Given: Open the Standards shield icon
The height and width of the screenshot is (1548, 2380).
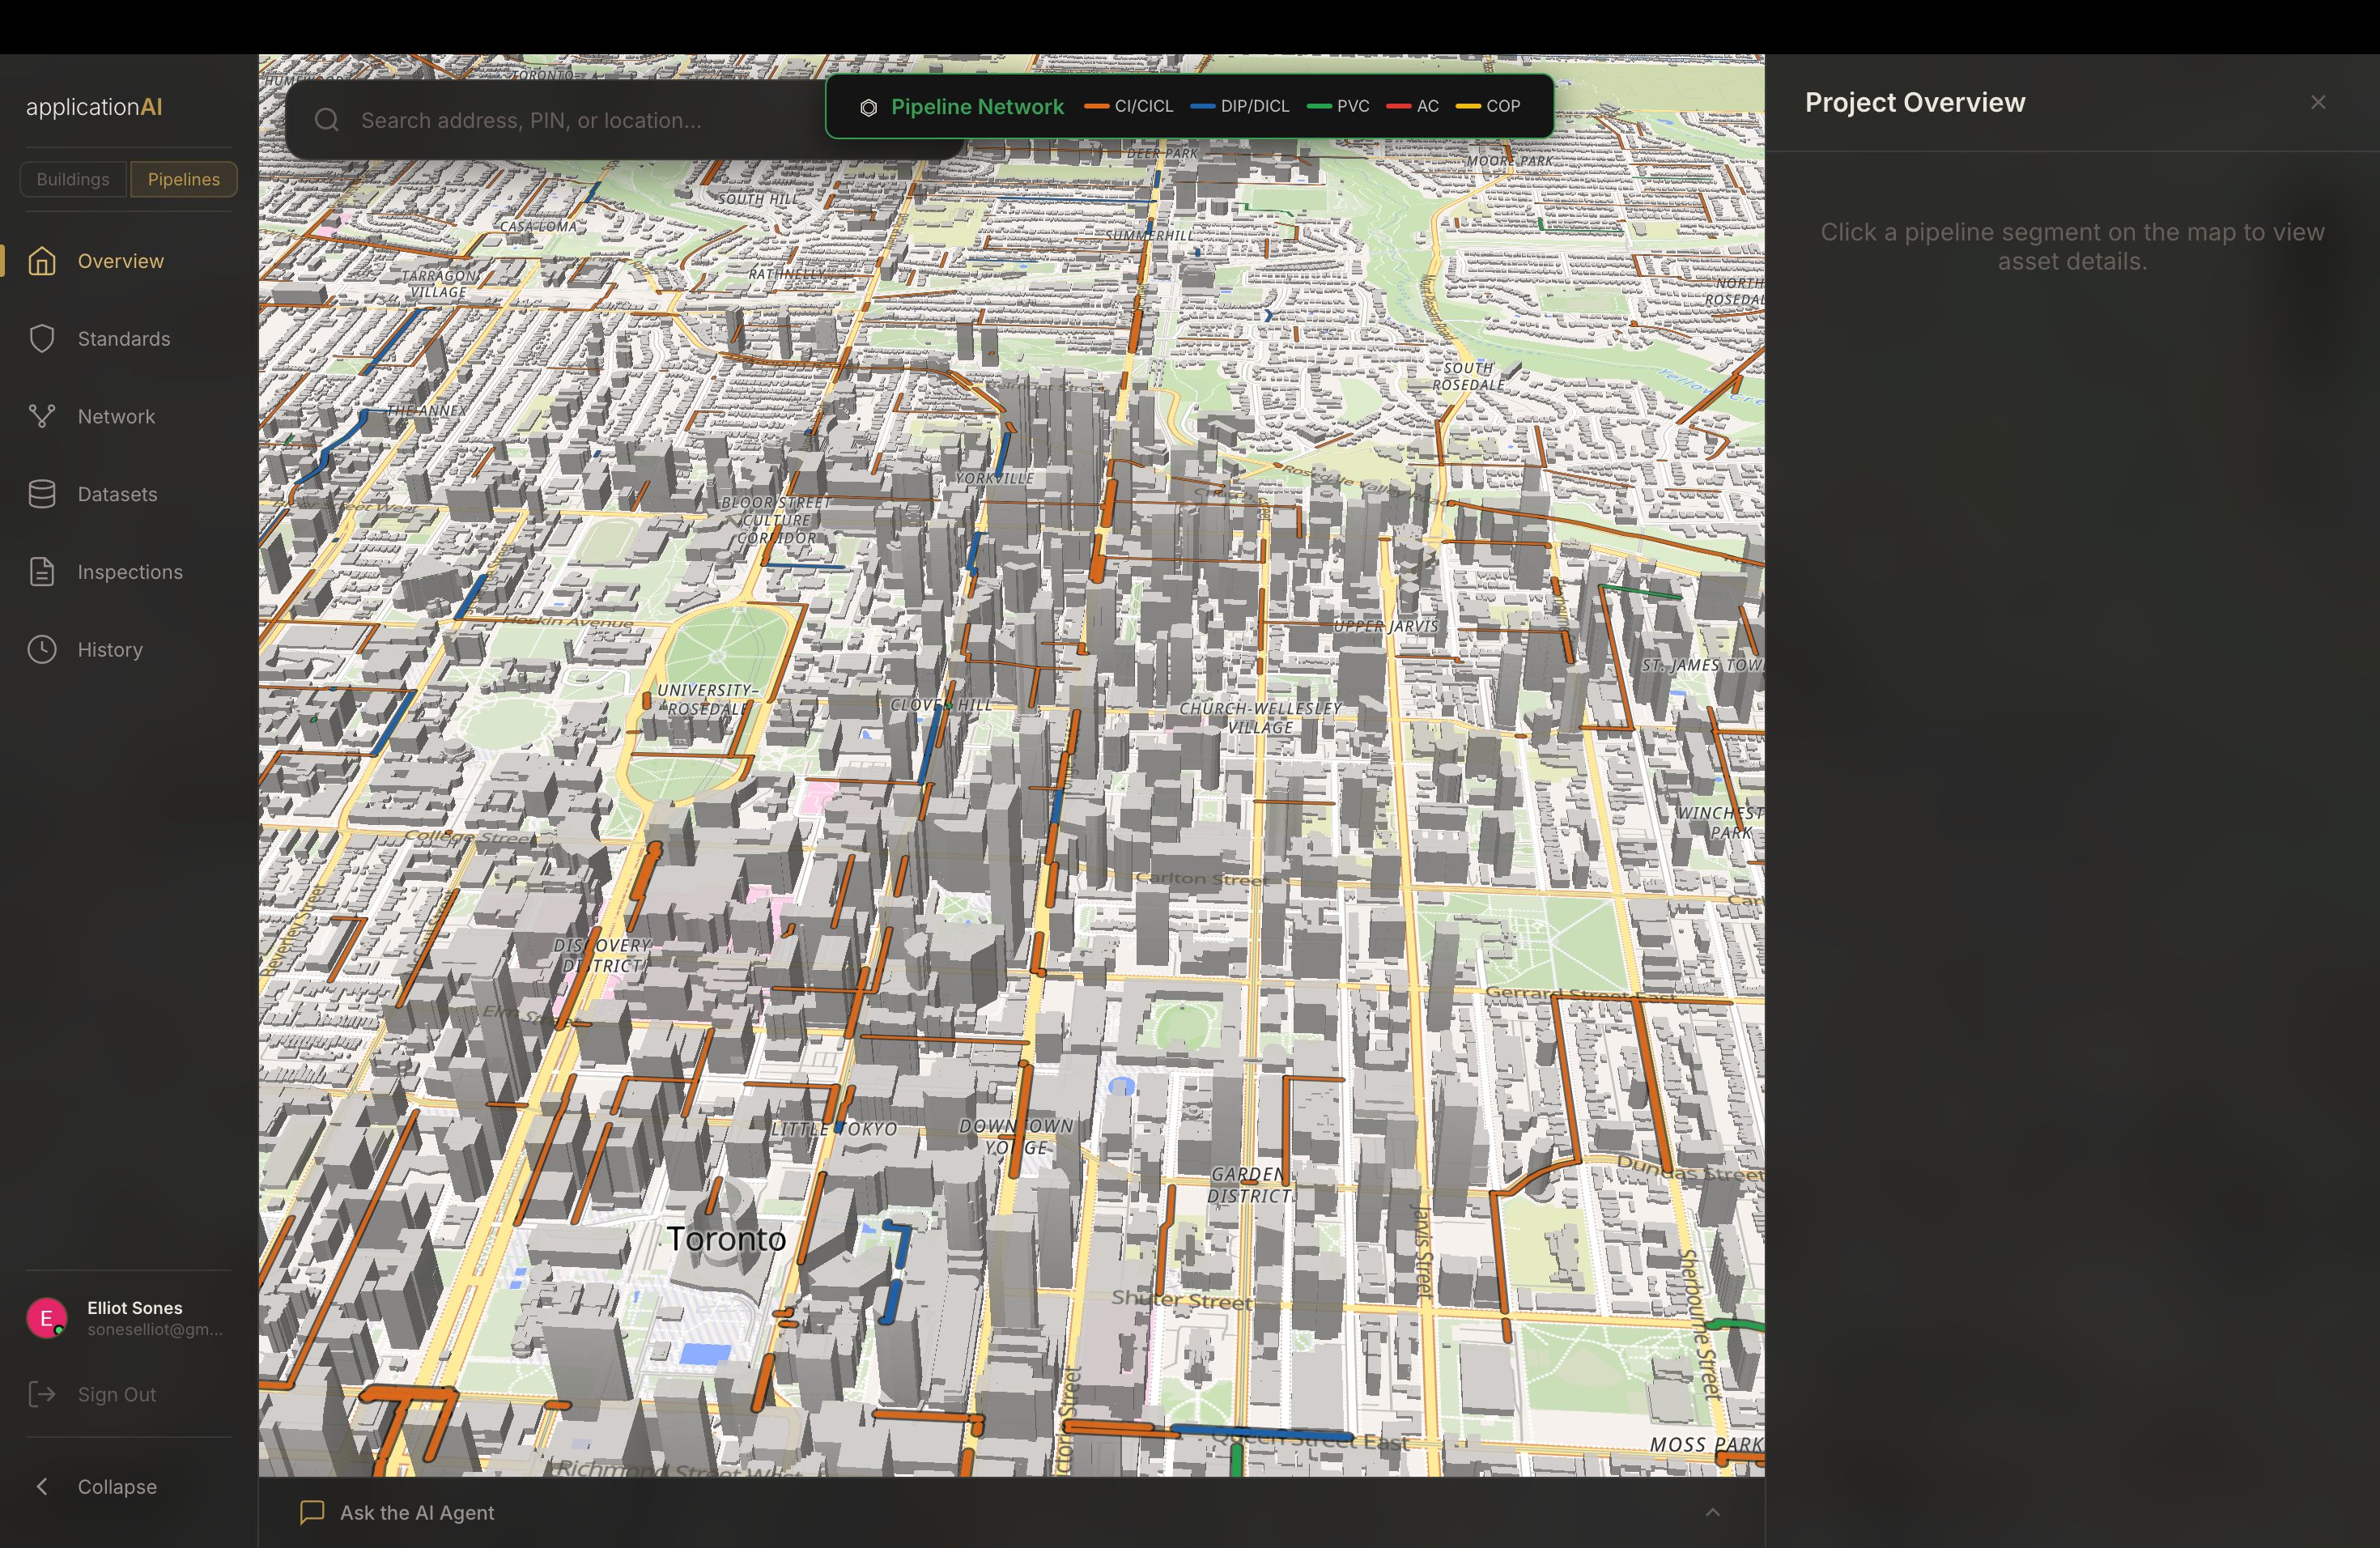Looking at the screenshot, I should pyautogui.click(x=42, y=339).
